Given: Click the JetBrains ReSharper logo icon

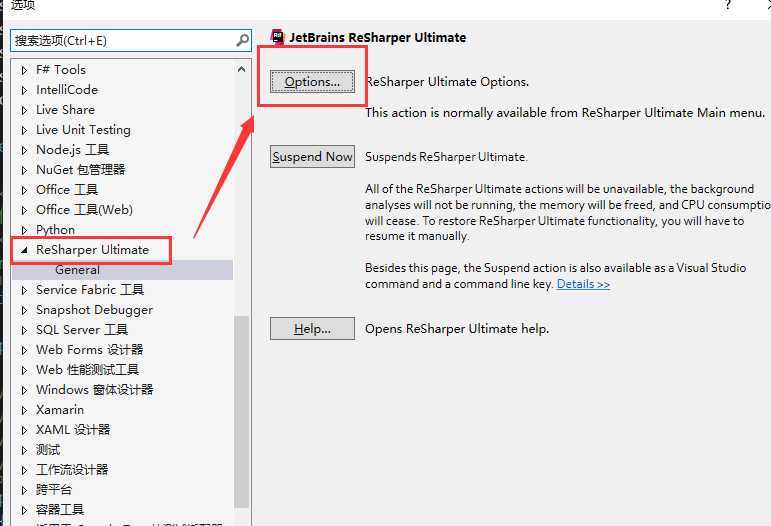Looking at the screenshot, I should (x=277, y=37).
